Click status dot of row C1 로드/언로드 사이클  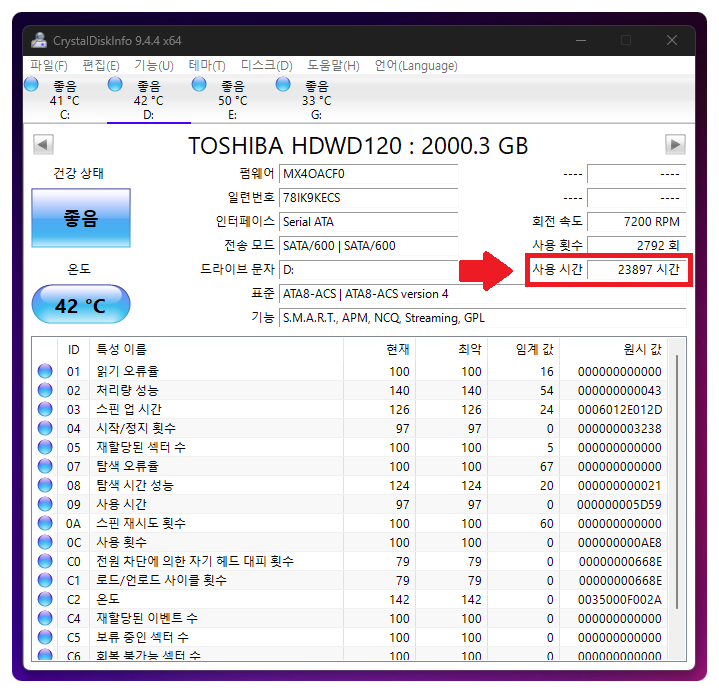(x=45, y=580)
